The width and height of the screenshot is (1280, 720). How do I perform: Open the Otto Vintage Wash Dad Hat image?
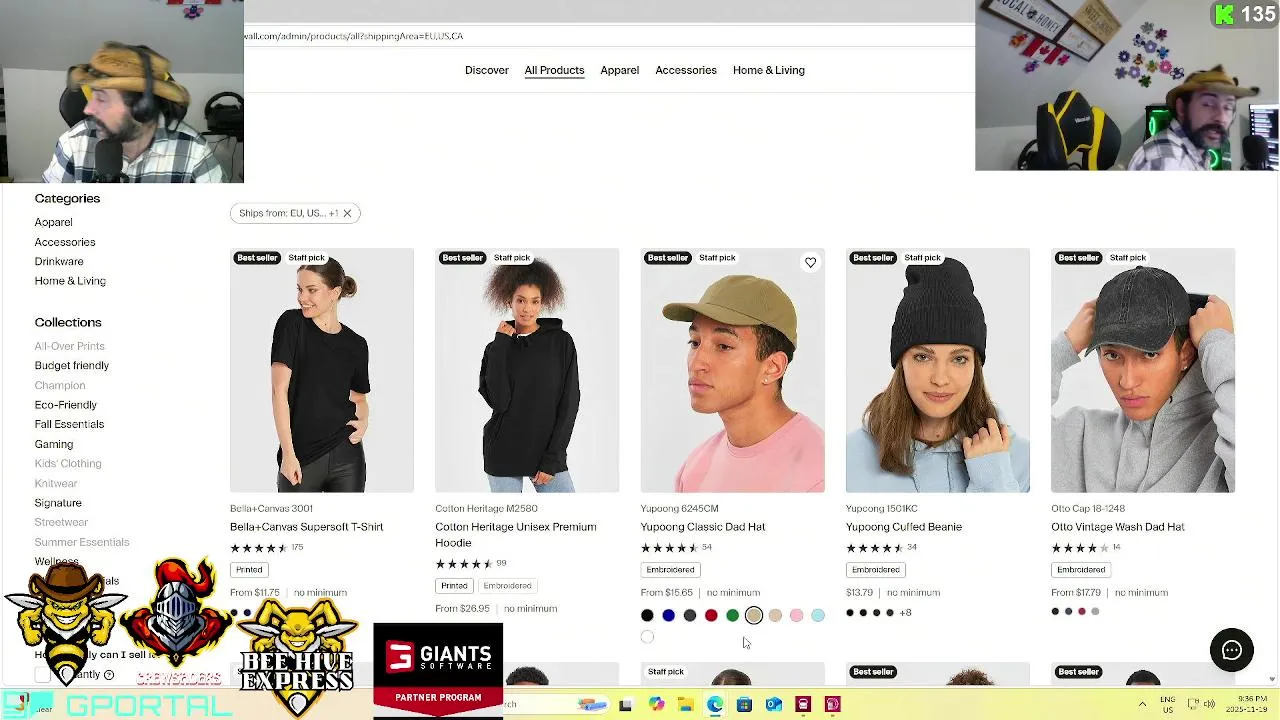click(x=1143, y=370)
